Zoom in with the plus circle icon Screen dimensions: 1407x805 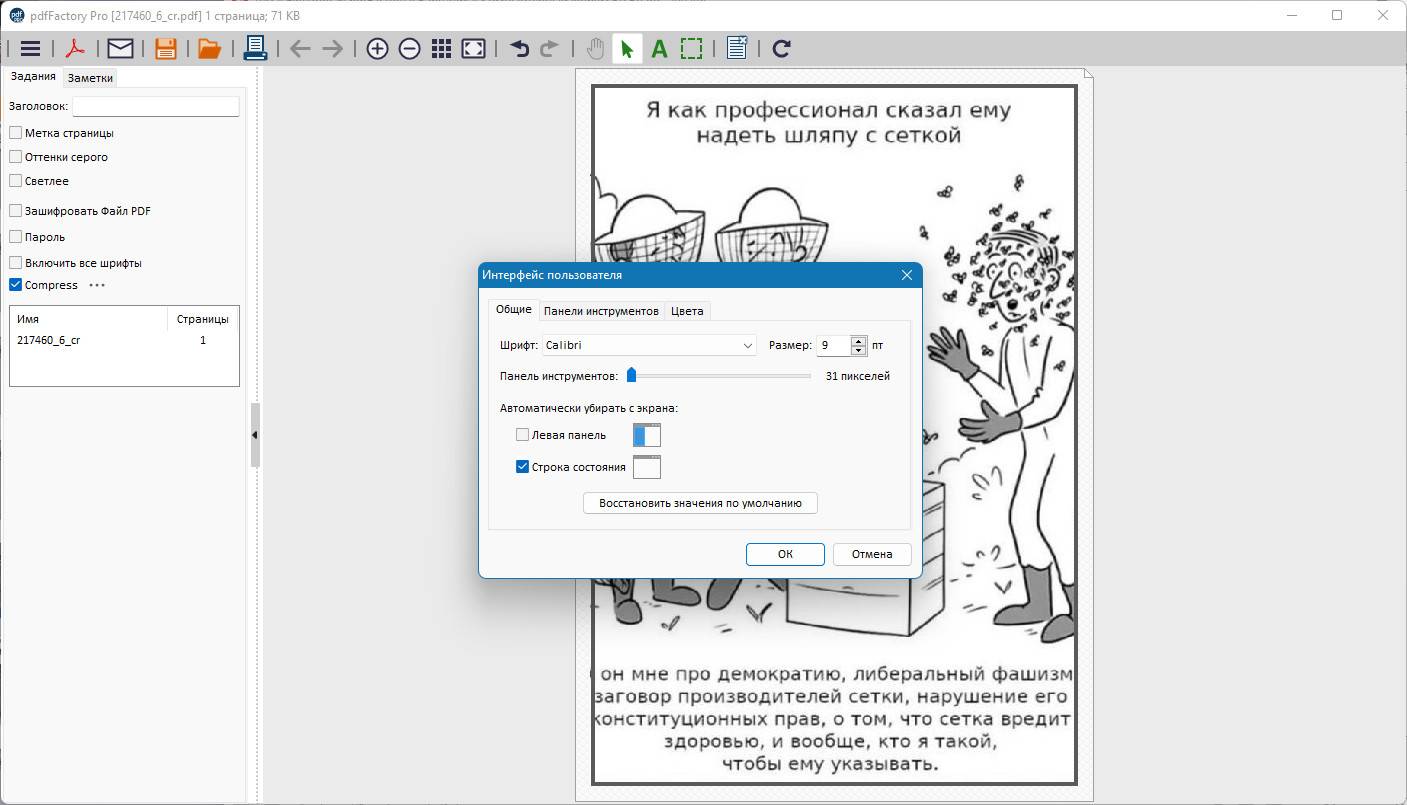coord(377,49)
